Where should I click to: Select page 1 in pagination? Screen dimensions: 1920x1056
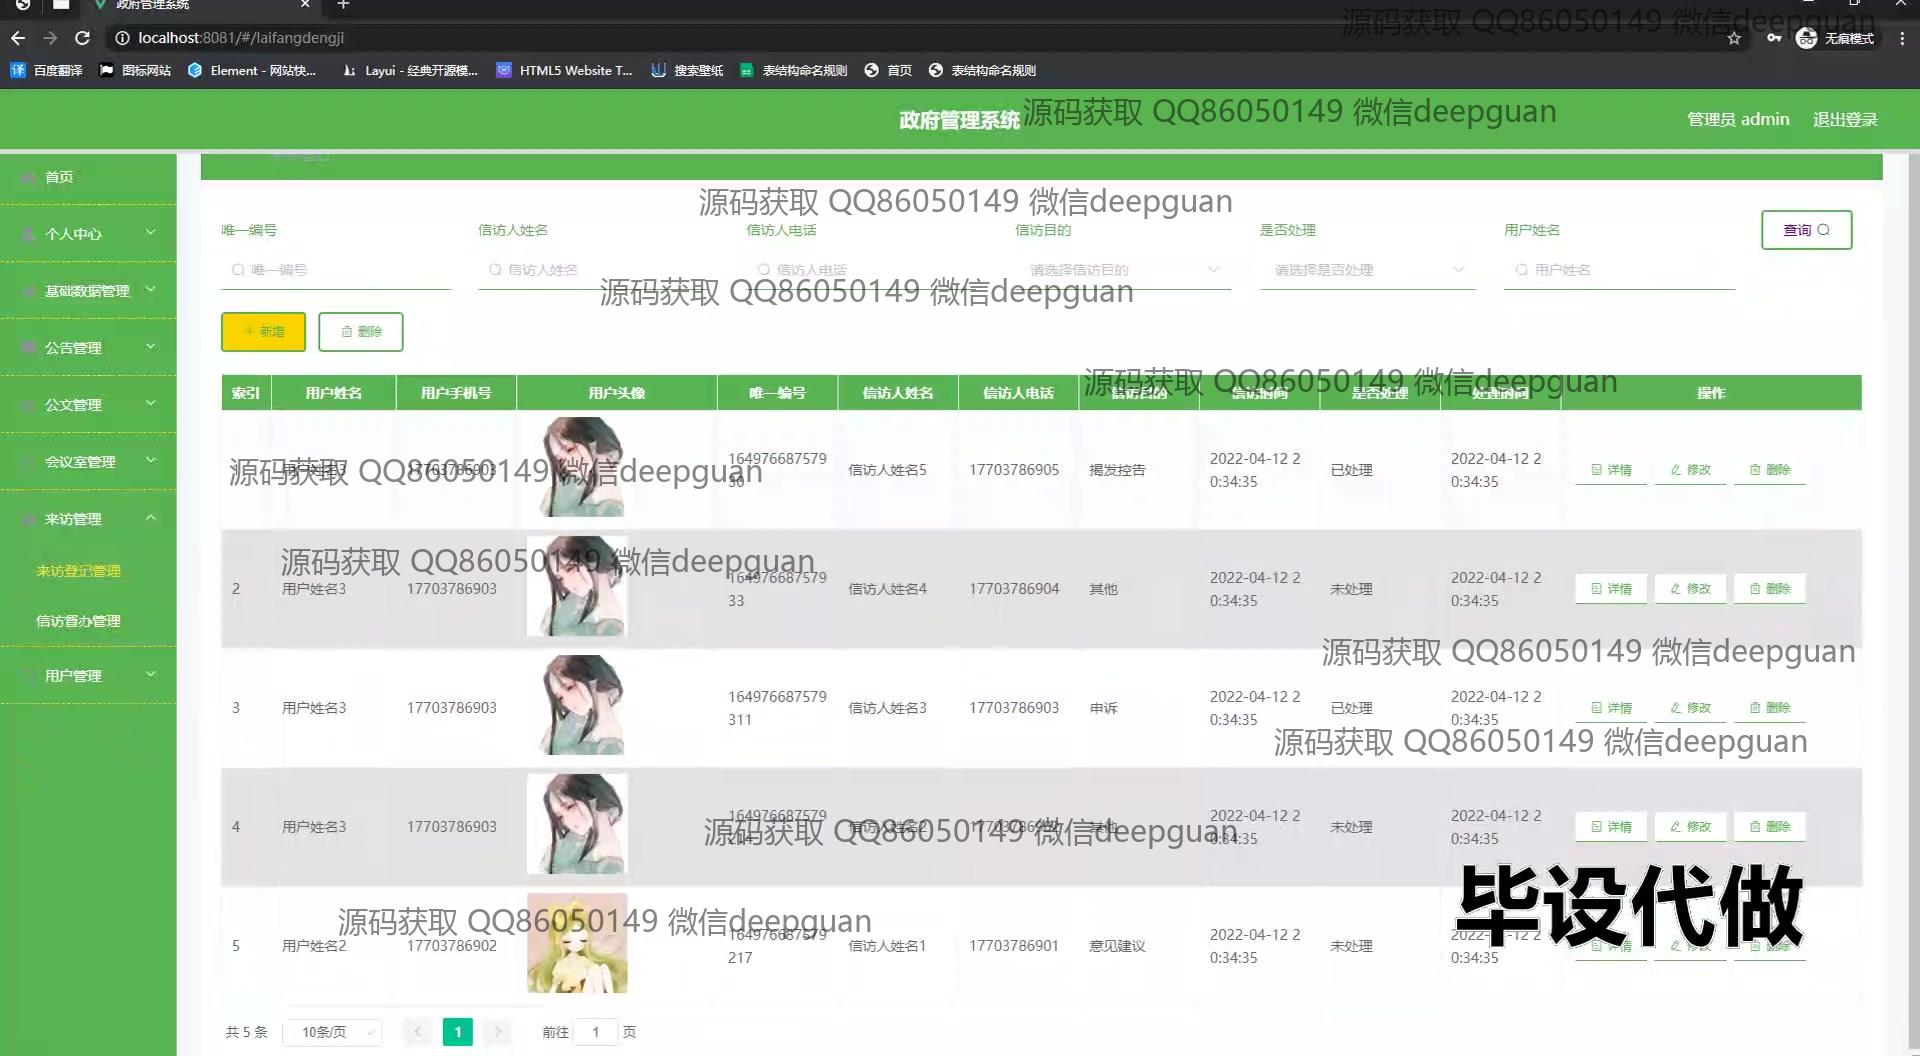click(458, 1032)
